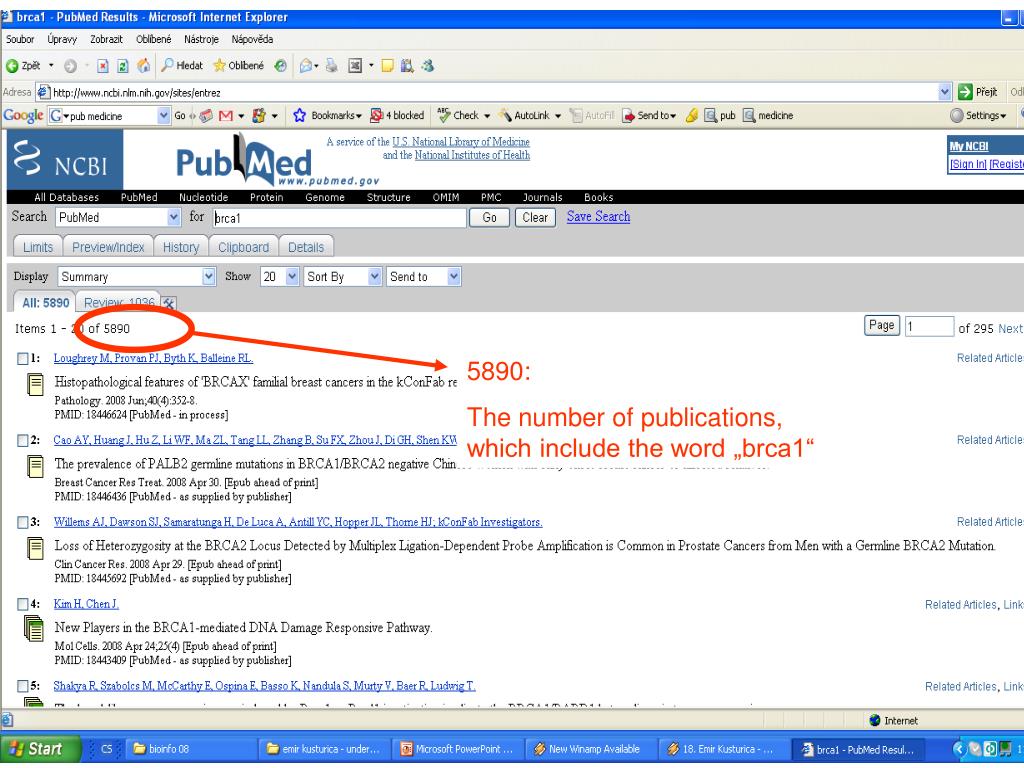1024x768 pixels.
Task: Click the page number input field
Action: 929,326
